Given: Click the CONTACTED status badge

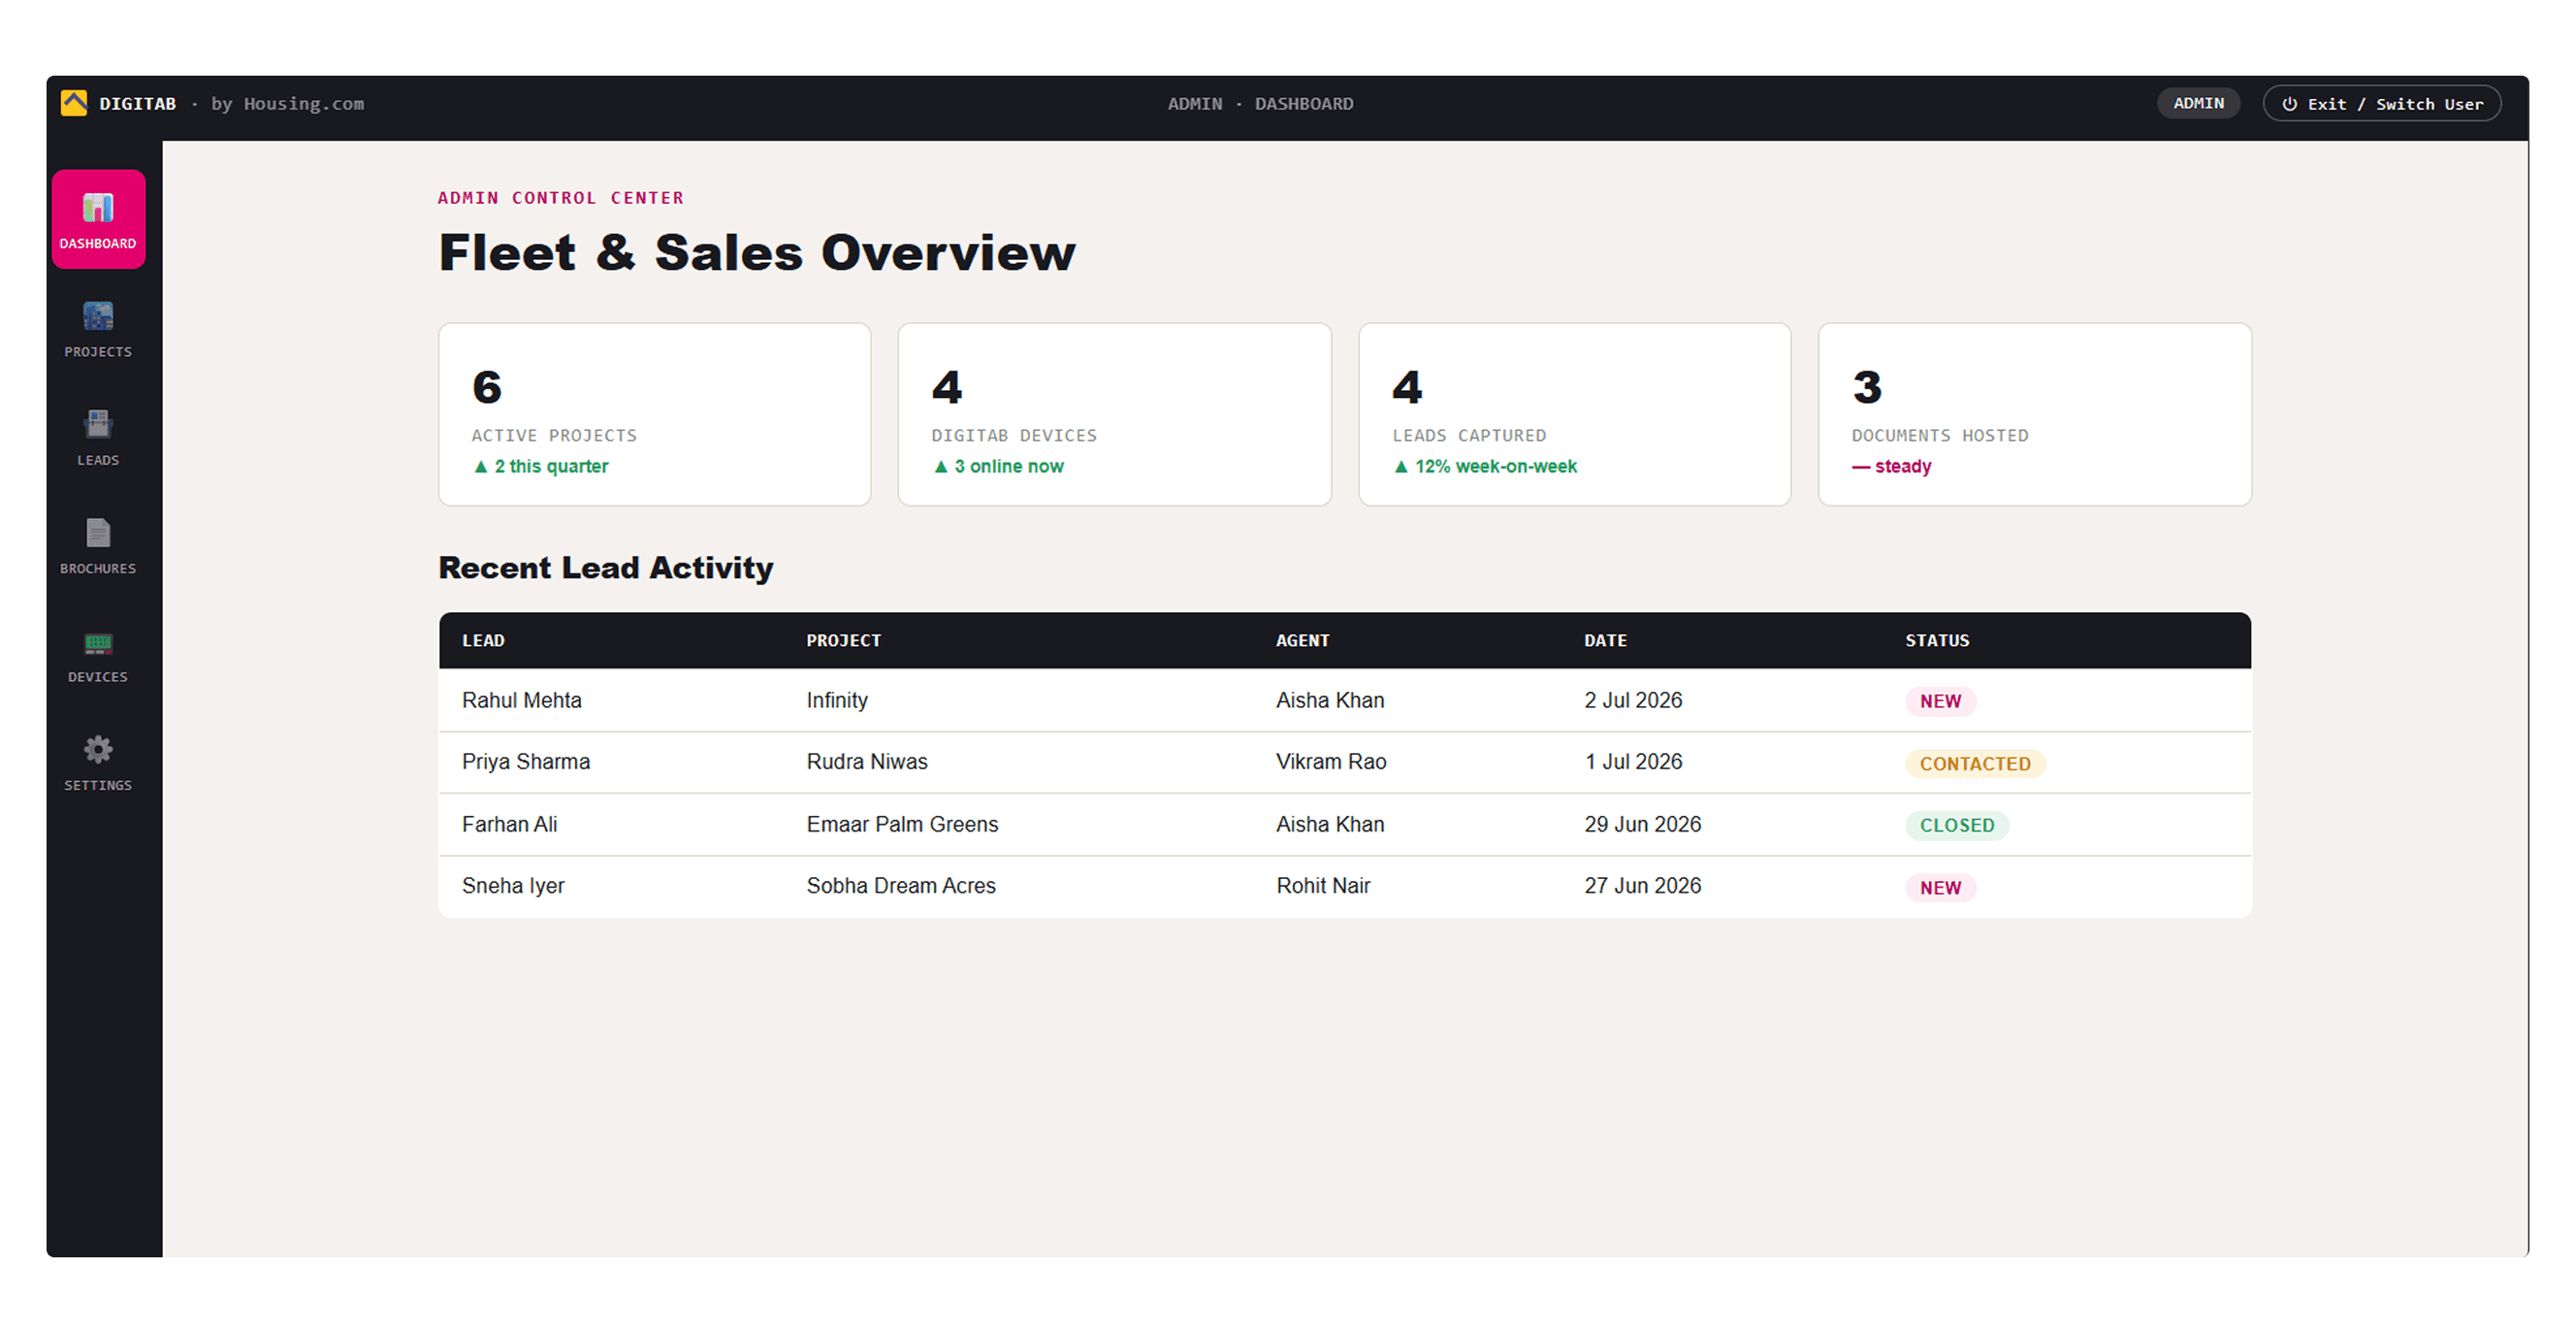Looking at the screenshot, I should 1975,764.
